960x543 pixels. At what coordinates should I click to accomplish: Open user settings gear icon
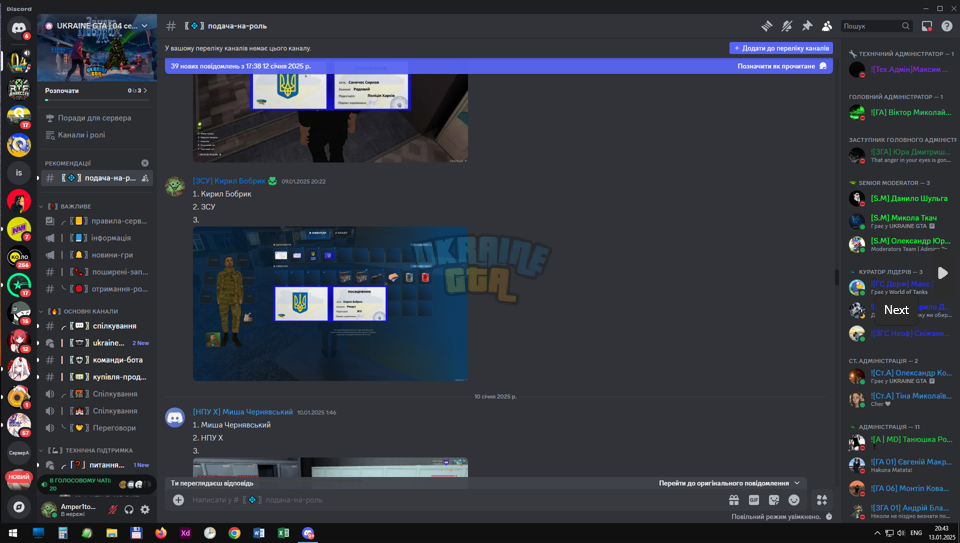145,509
